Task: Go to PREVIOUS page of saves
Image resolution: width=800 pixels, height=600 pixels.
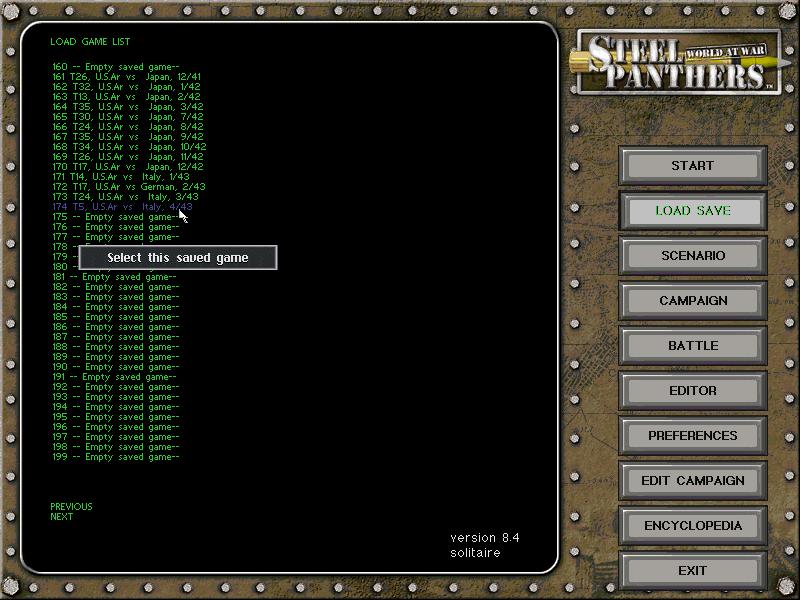Action: tap(71, 507)
